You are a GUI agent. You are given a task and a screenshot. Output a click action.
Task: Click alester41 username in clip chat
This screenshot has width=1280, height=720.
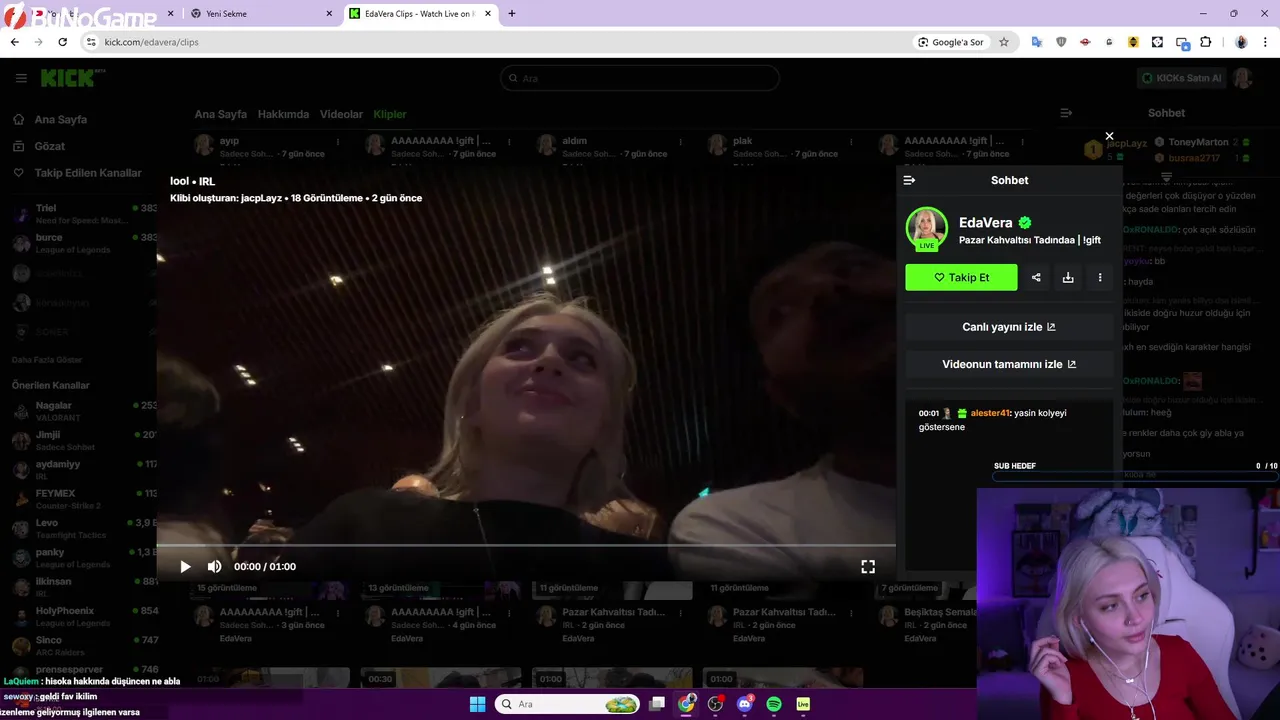990,413
